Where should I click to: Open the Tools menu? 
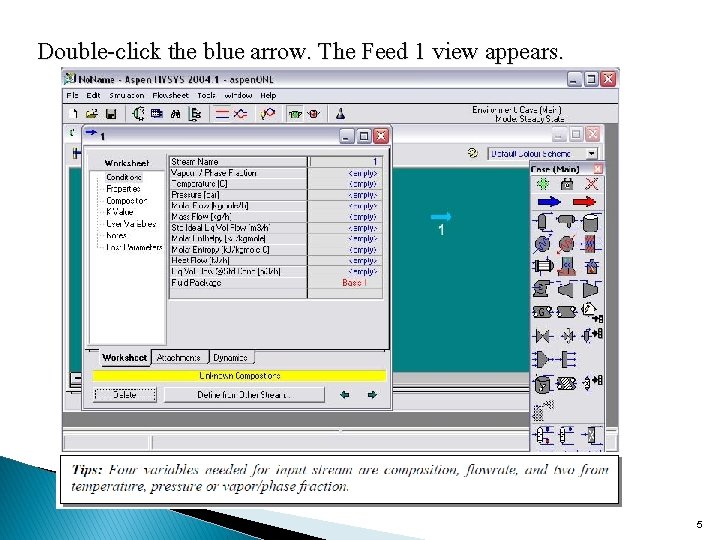tap(207, 96)
